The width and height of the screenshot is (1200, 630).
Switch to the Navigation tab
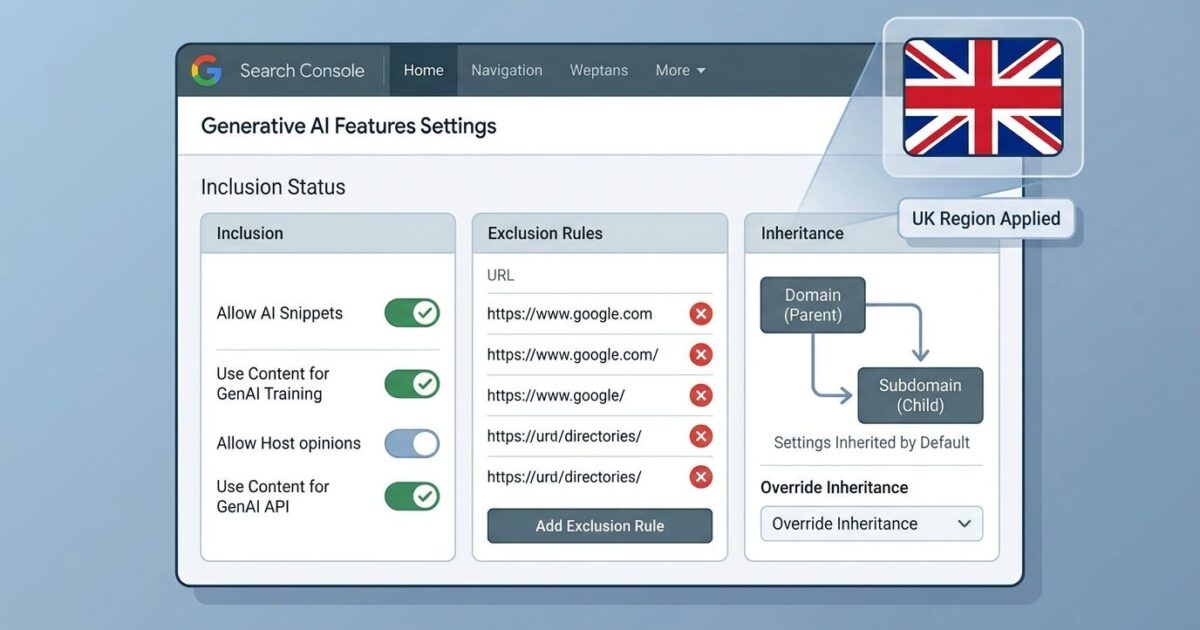click(507, 70)
